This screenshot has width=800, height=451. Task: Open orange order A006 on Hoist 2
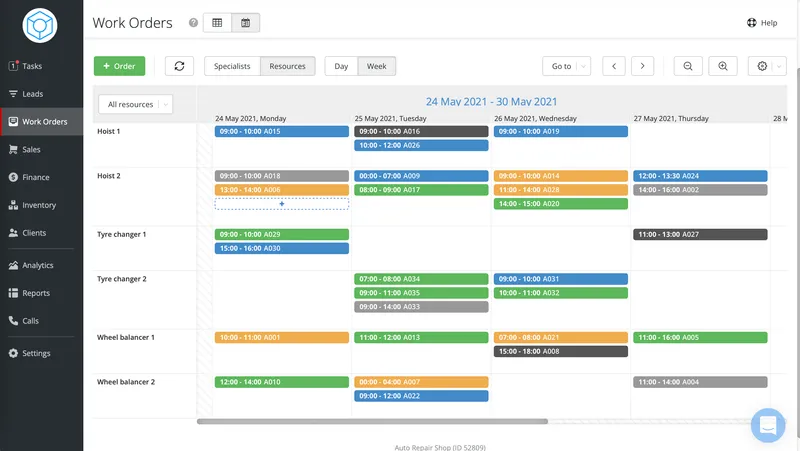click(x=282, y=190)
